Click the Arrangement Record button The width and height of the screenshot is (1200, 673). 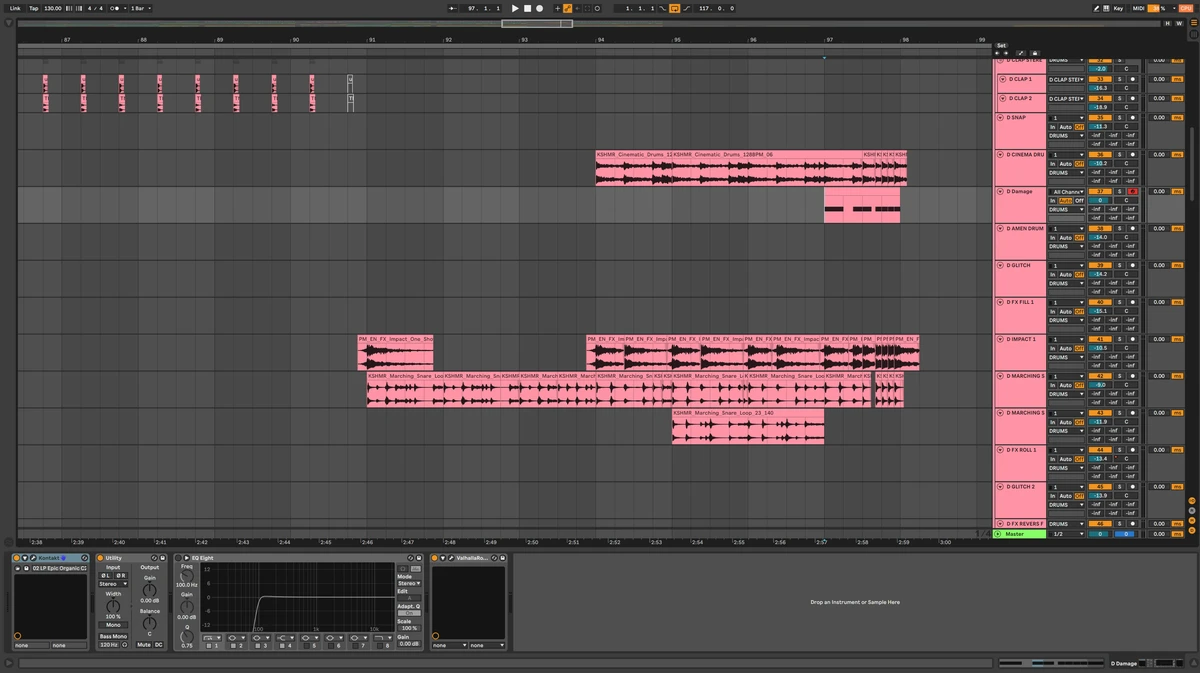click(x=540, y=8)
